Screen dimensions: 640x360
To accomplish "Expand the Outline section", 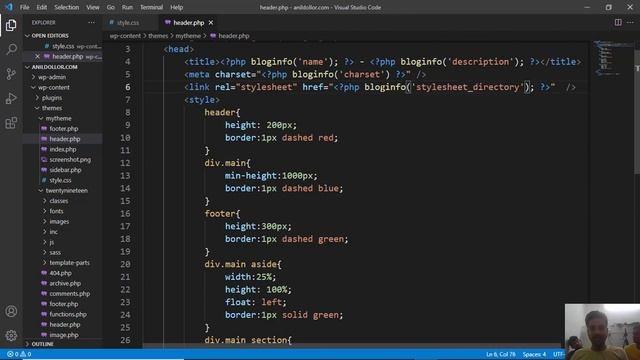I will point(42,344).
